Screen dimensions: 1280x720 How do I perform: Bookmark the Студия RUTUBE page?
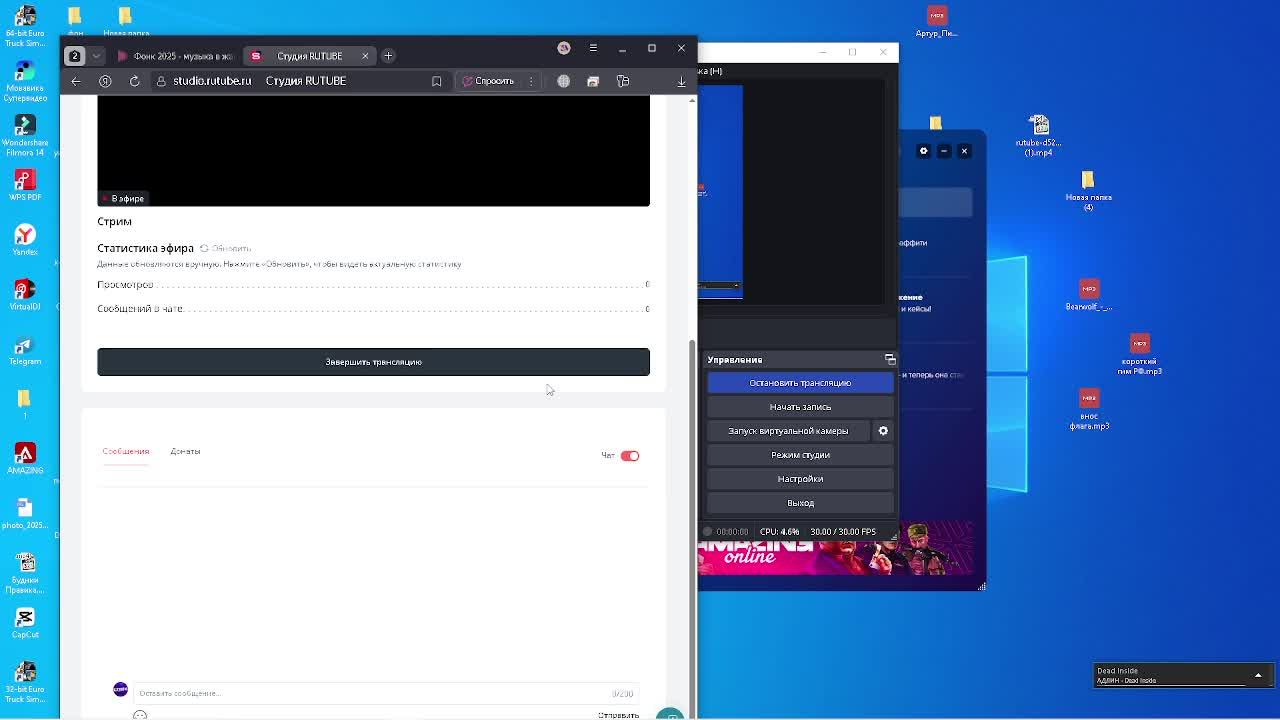coord(436,81)
